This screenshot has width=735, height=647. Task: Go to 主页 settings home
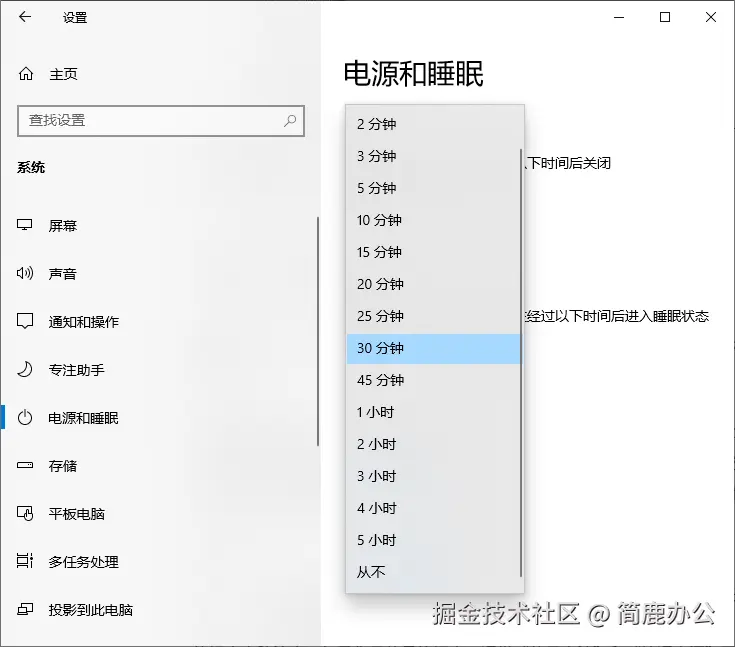(x=159, y=74)
